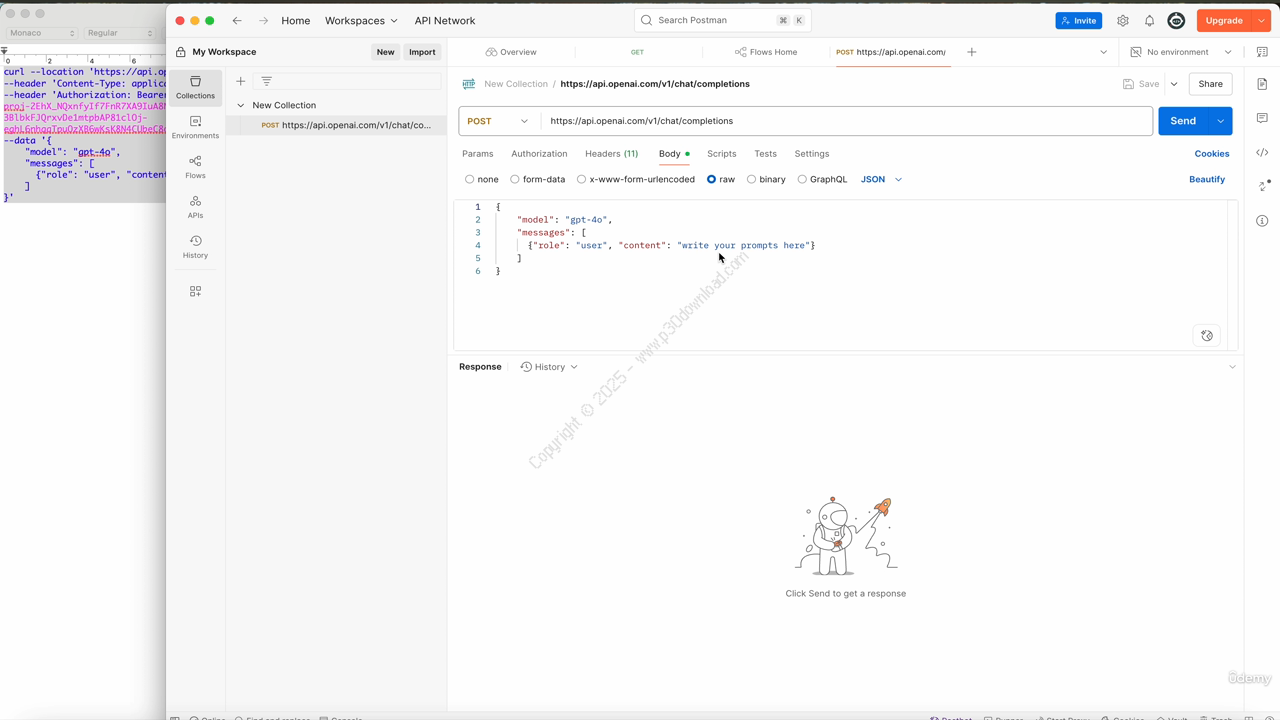
Task: Switch to the Settings request tab
Action: tap(812, 154)
